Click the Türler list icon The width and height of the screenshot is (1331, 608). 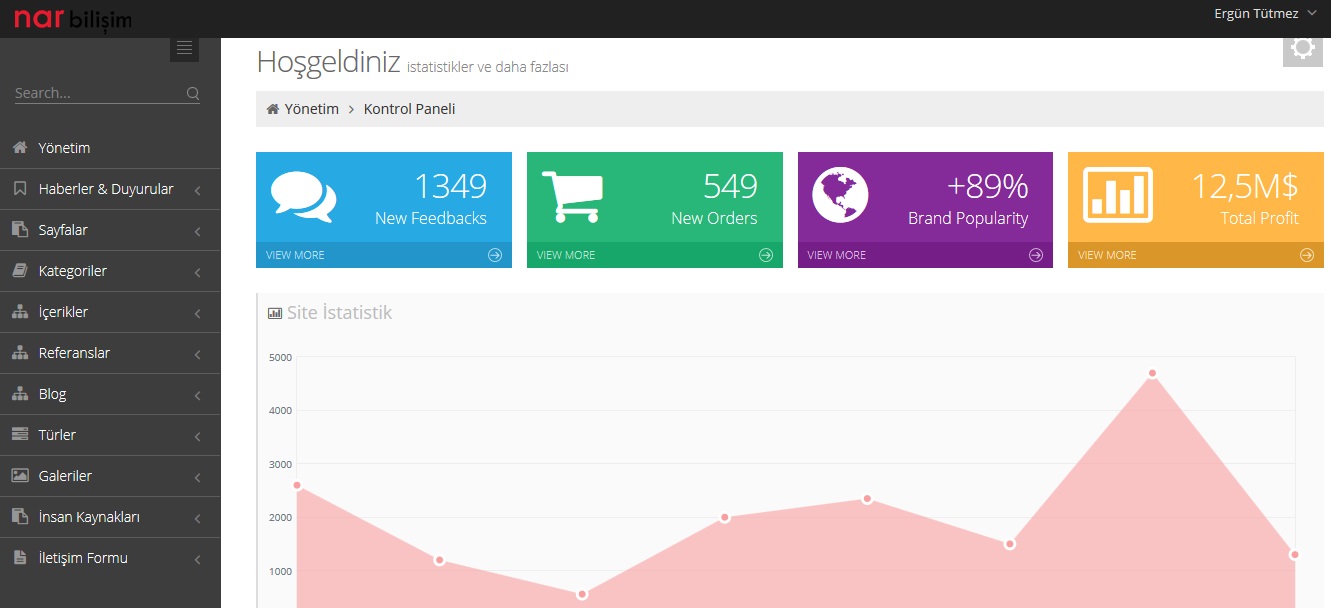pos(19,435)
